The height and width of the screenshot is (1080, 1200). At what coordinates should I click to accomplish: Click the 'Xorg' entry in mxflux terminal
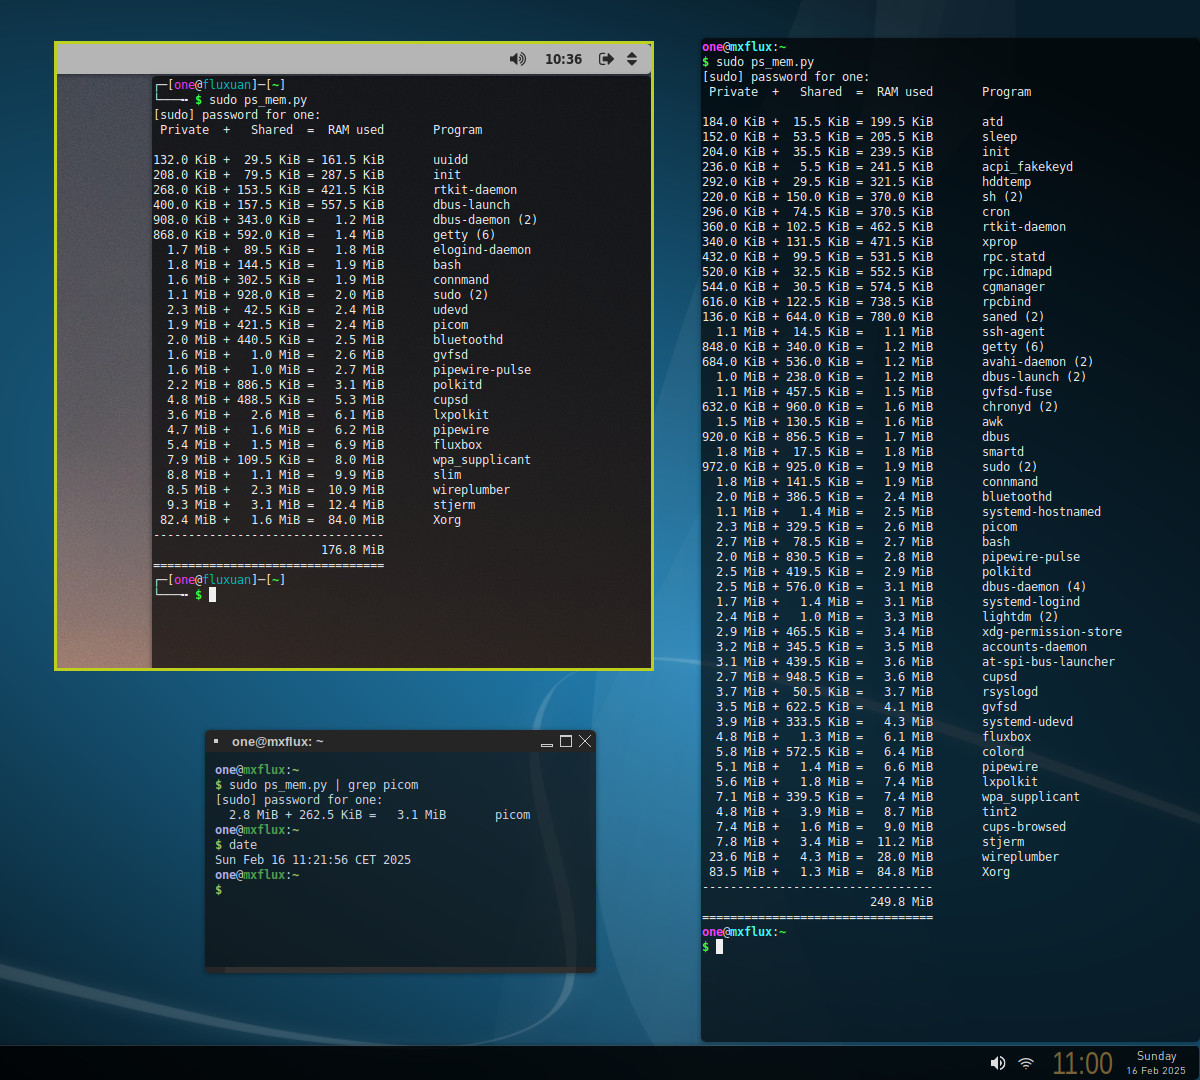[996, 872]
